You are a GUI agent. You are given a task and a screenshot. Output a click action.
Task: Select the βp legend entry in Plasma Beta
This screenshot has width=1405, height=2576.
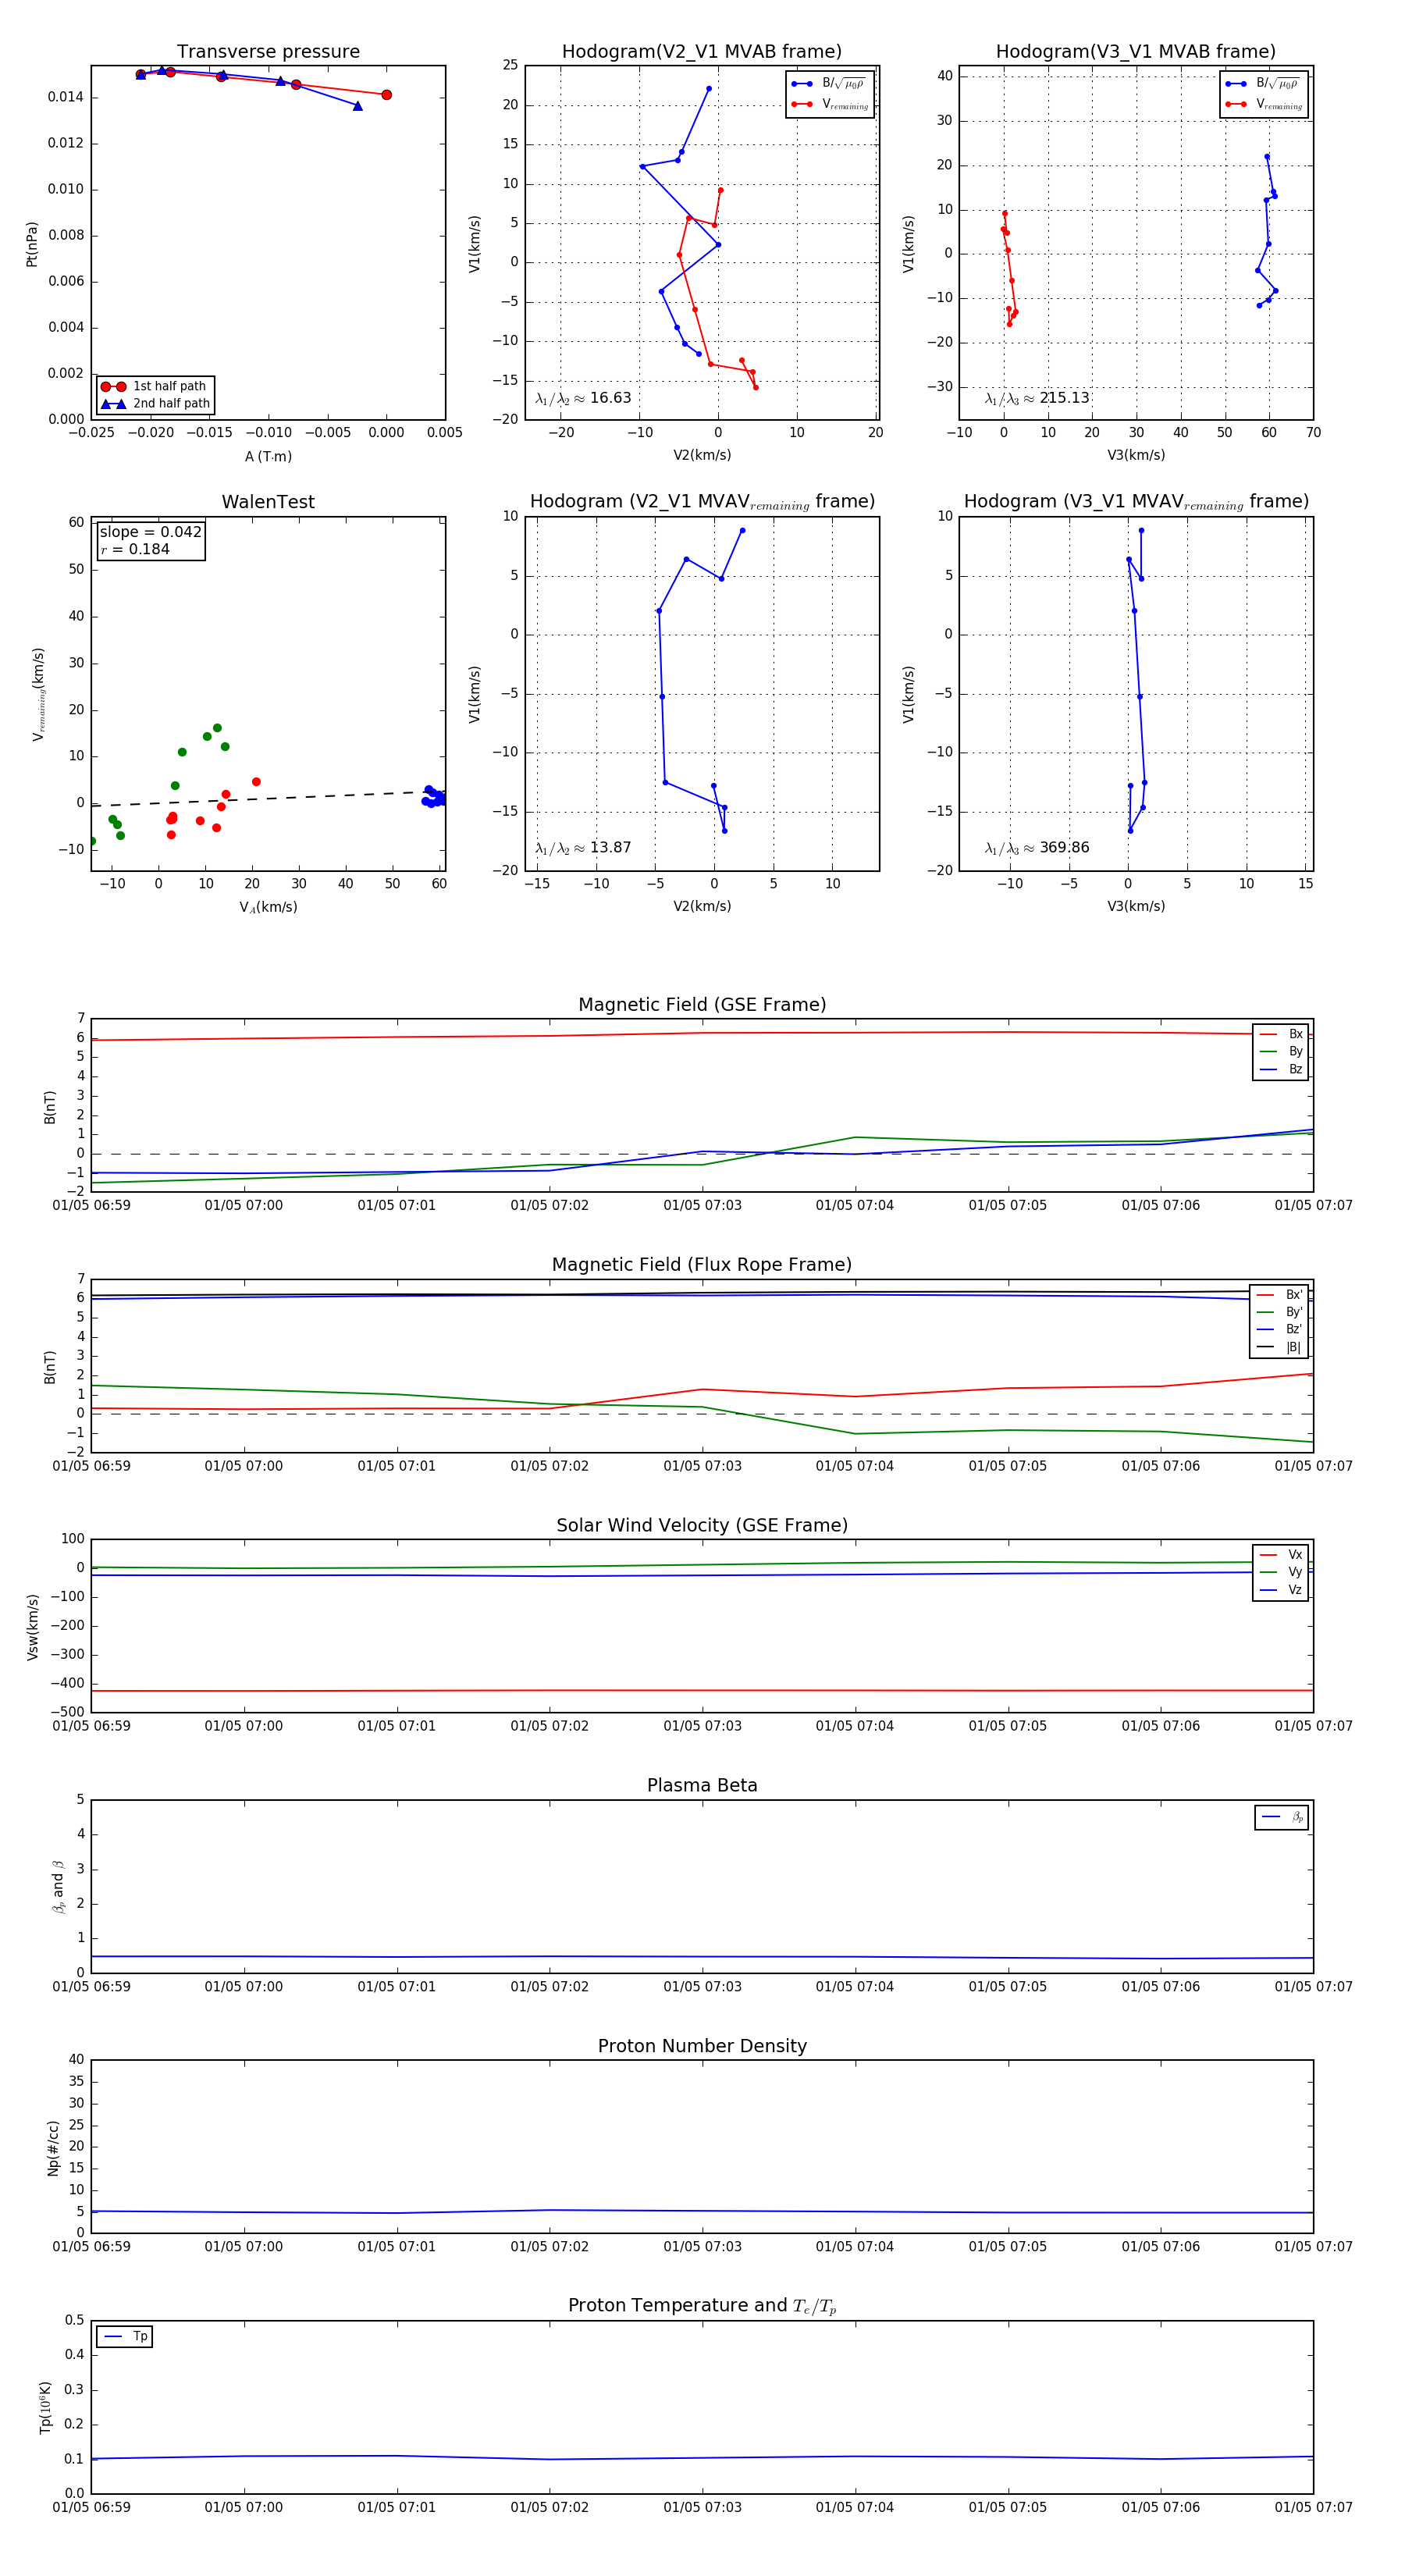tap(1282, 1817)
